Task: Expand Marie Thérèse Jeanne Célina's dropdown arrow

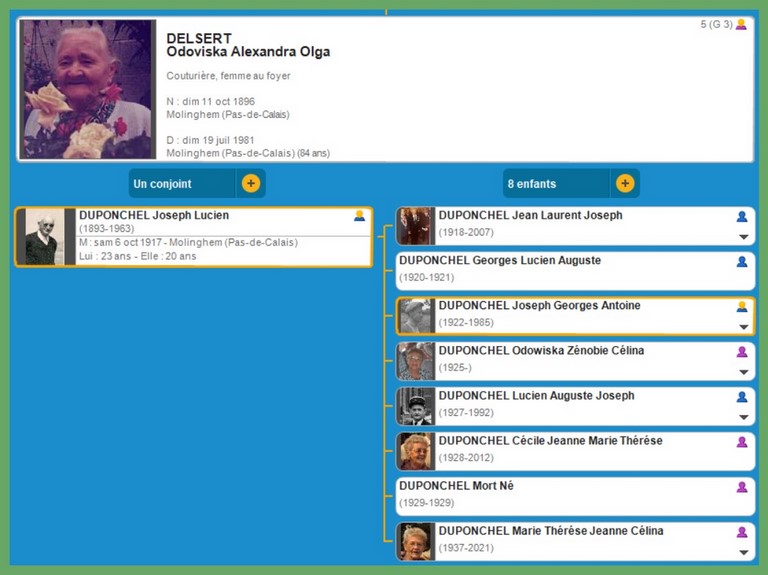Action: (x=743, y=552)
